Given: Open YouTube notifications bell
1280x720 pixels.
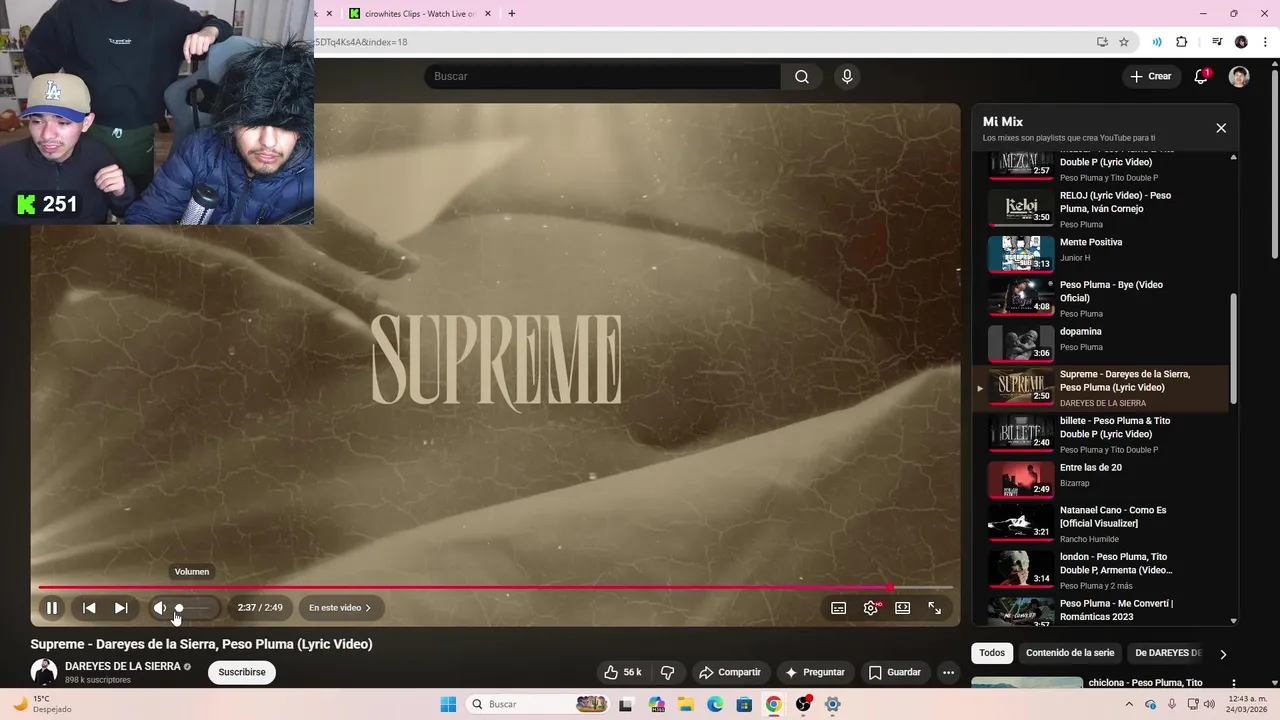Looking at the screenshot, I should pyautogui.click(x=1202, y=76).
